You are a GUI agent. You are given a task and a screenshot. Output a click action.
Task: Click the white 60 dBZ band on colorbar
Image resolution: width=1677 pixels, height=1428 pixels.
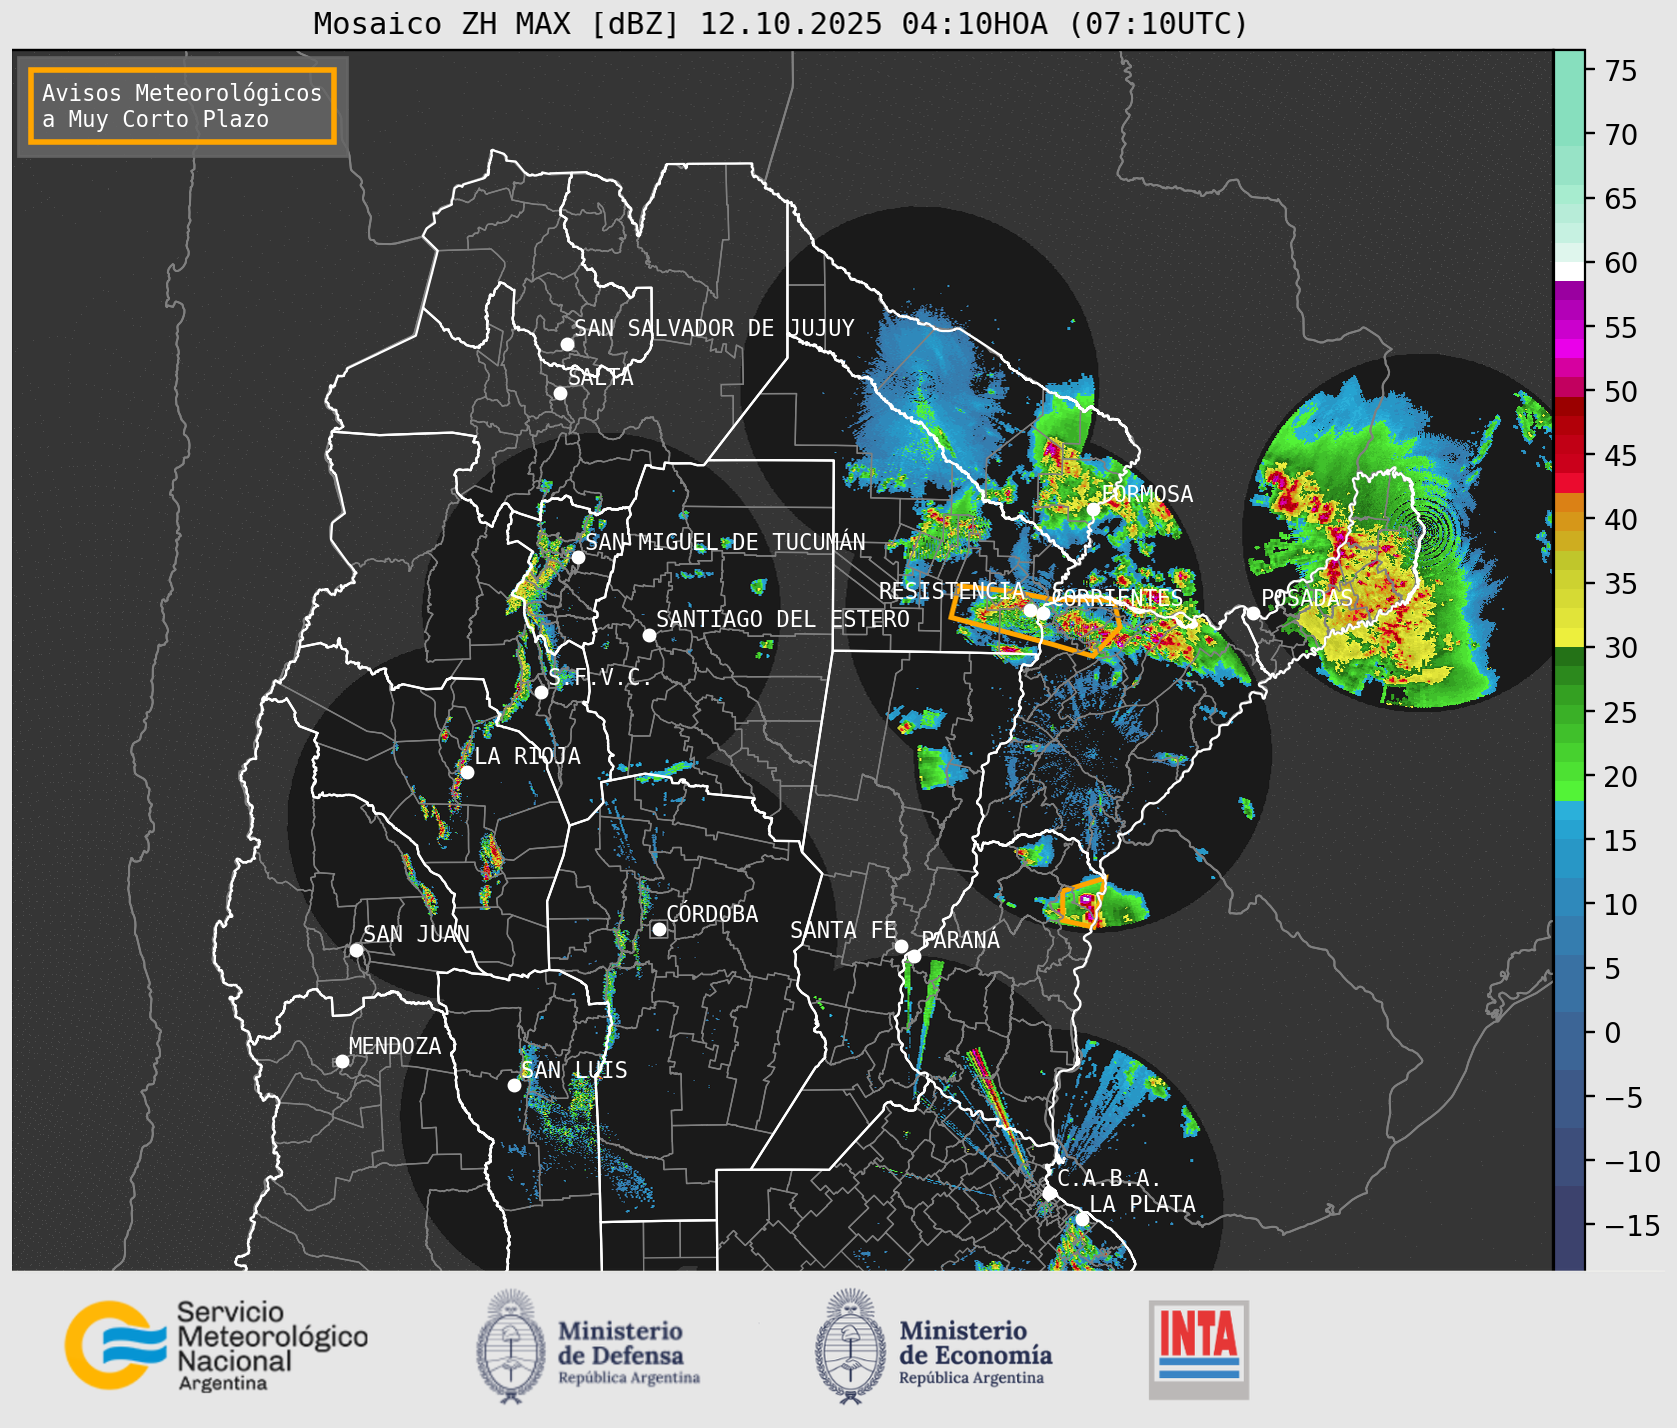click(1569, 270)
